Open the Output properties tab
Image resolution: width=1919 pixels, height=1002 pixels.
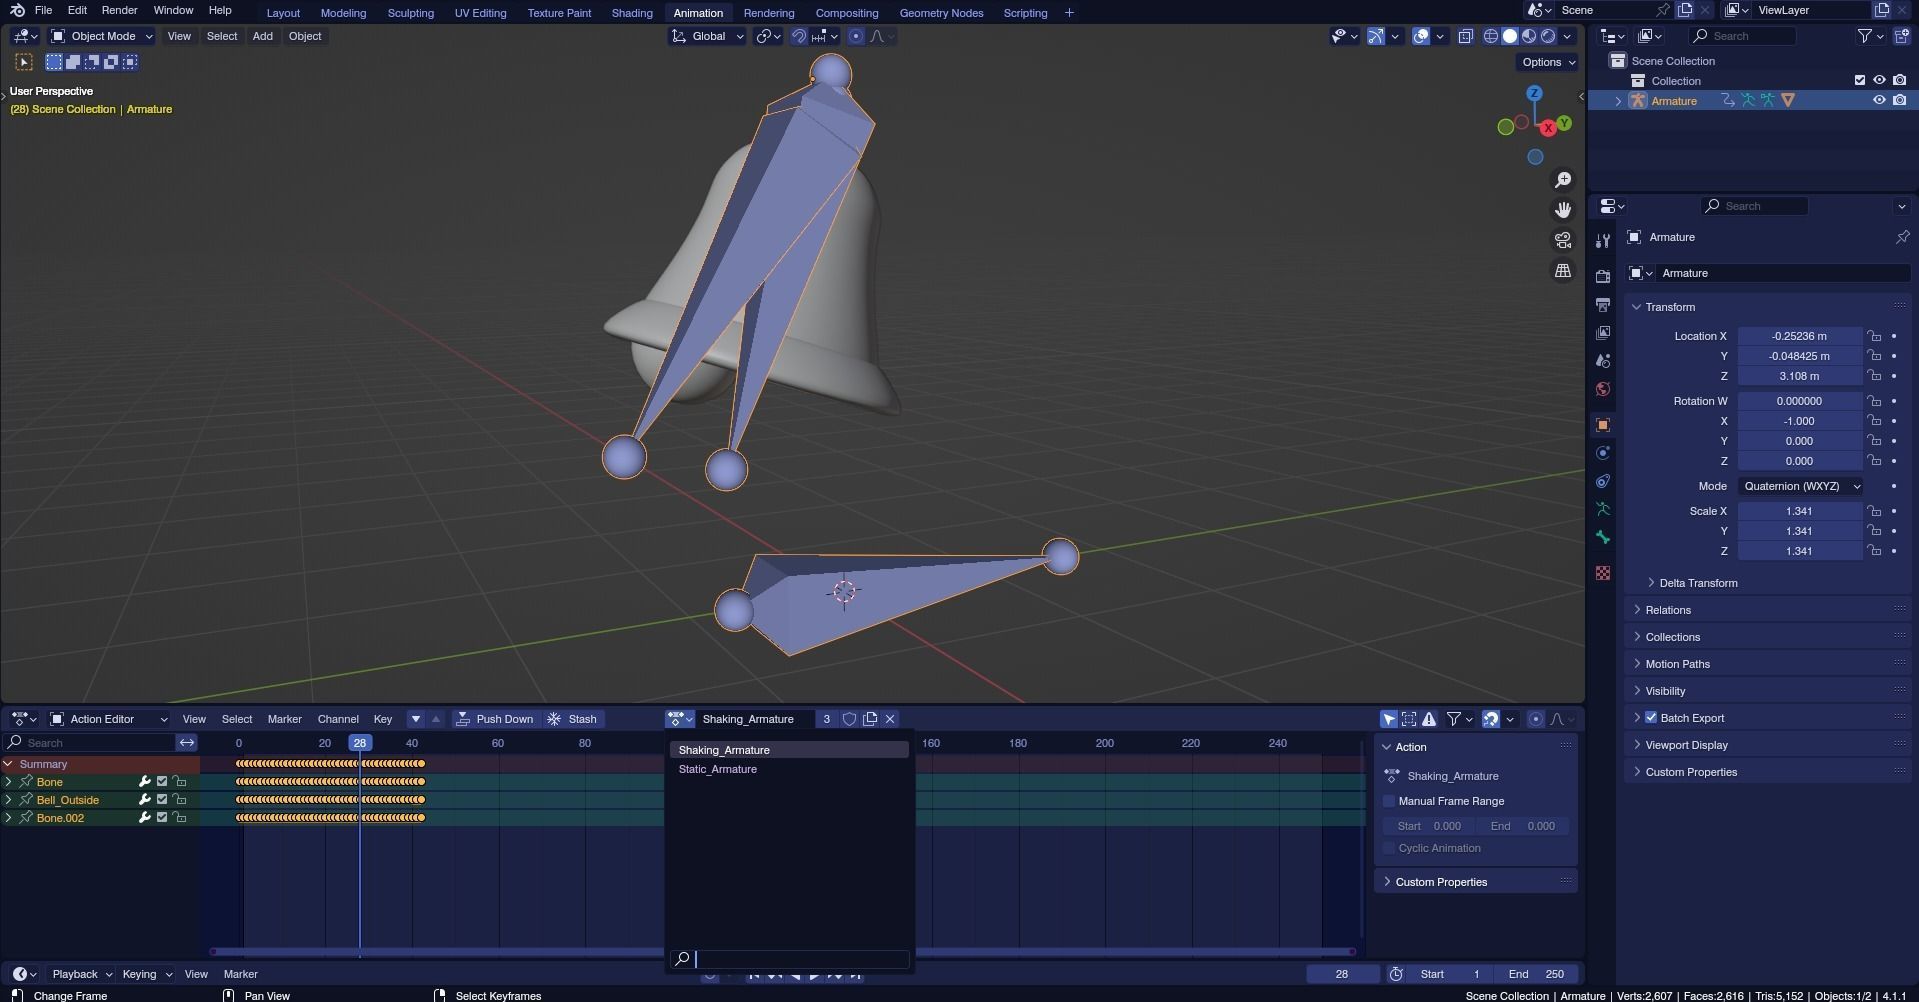[x=1603, y=304]
